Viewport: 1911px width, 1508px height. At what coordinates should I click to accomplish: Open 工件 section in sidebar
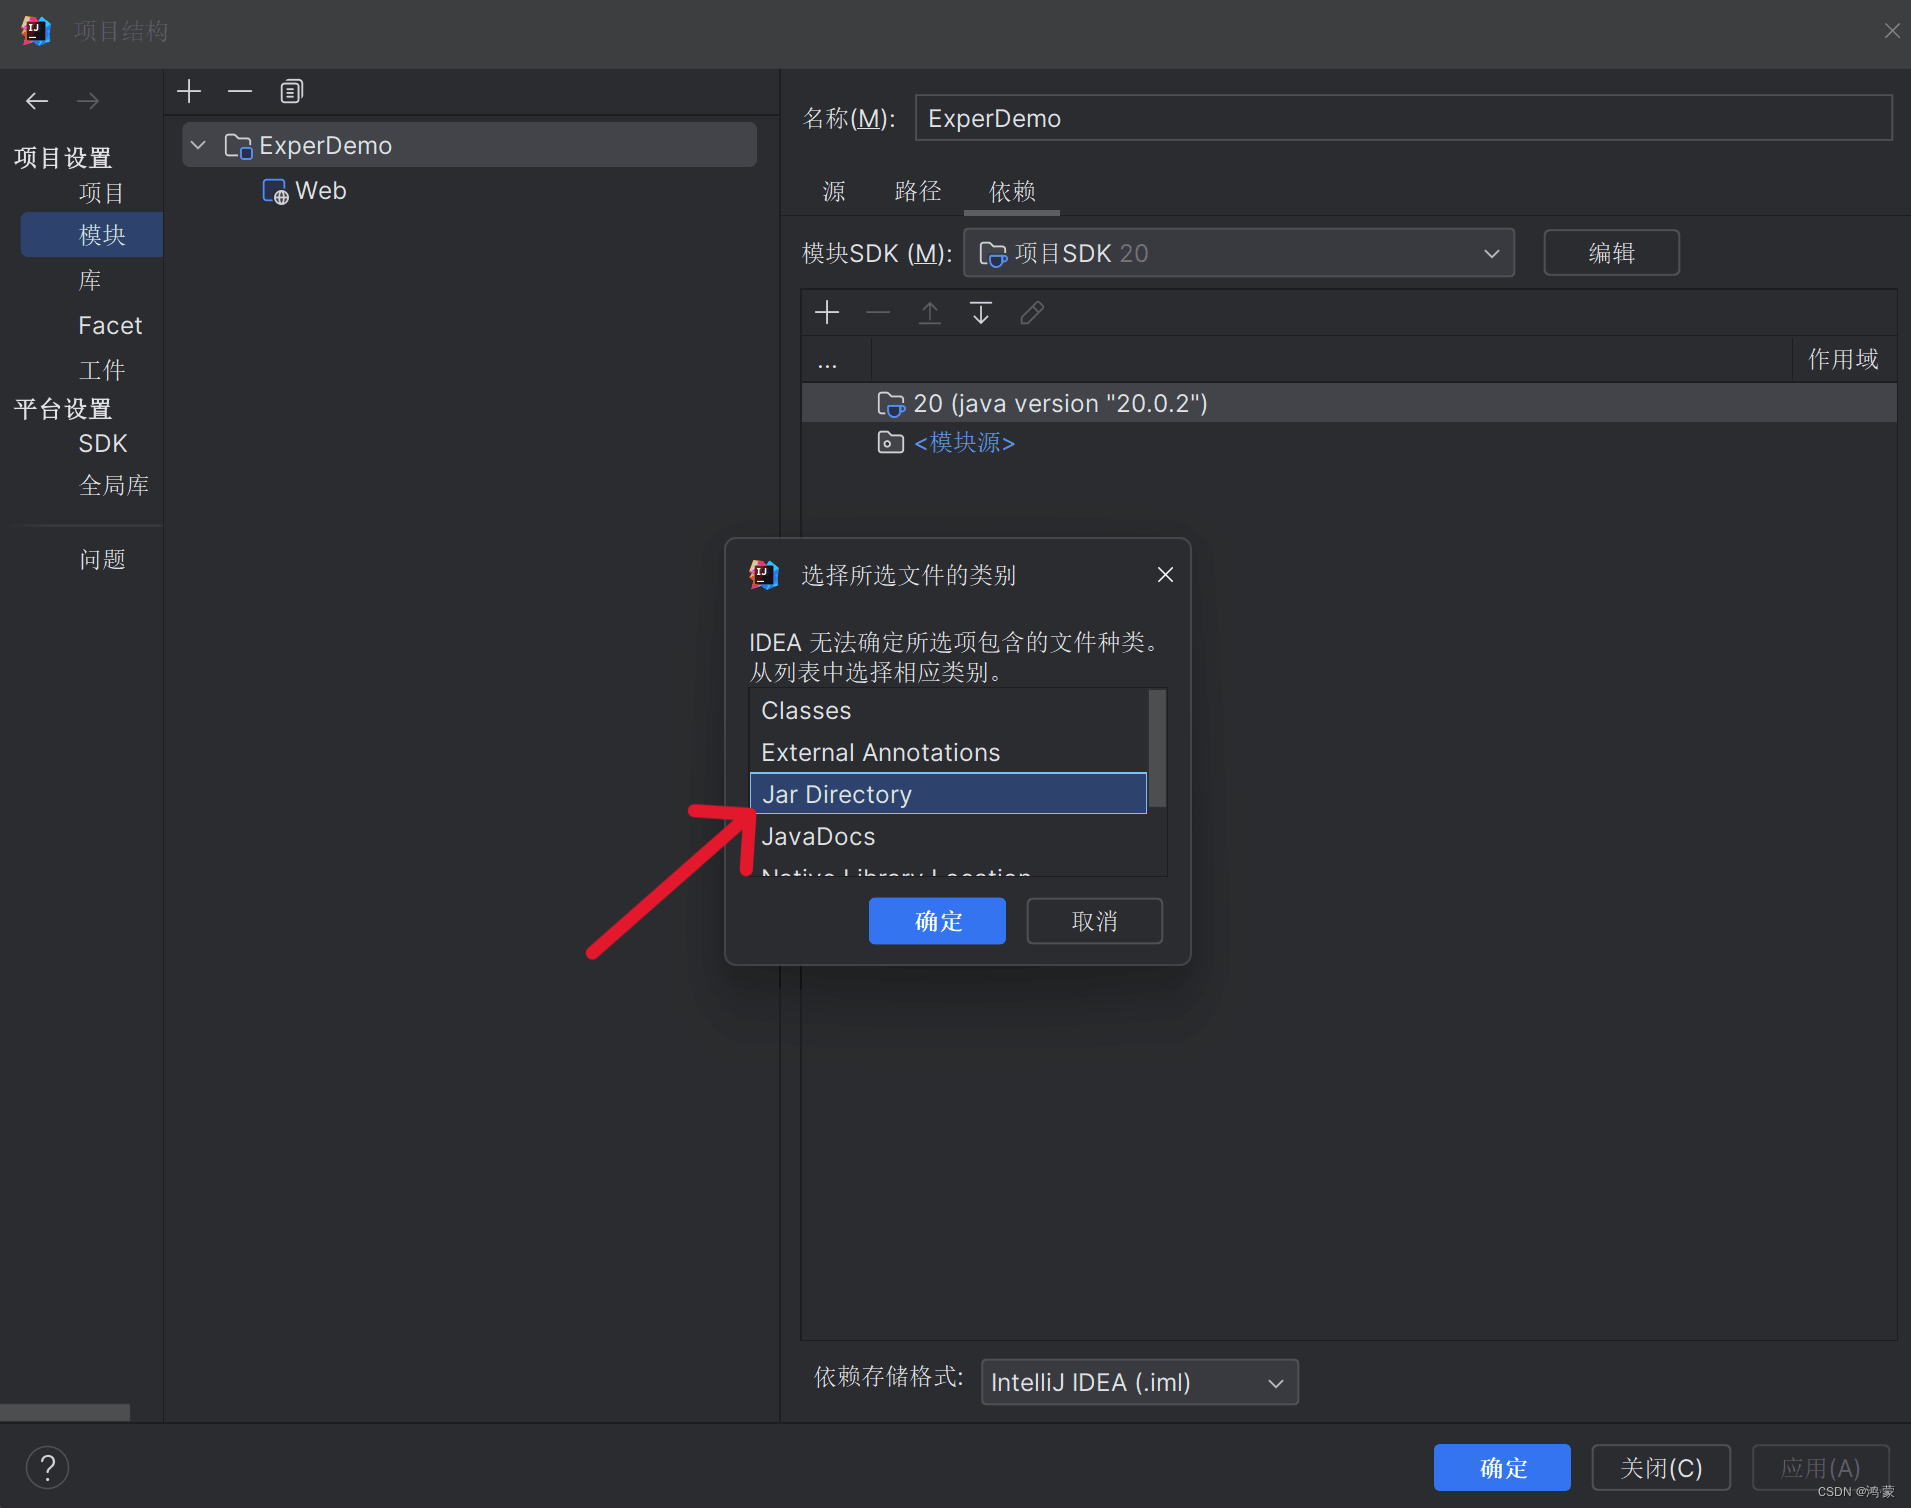[x=102, y=371]
